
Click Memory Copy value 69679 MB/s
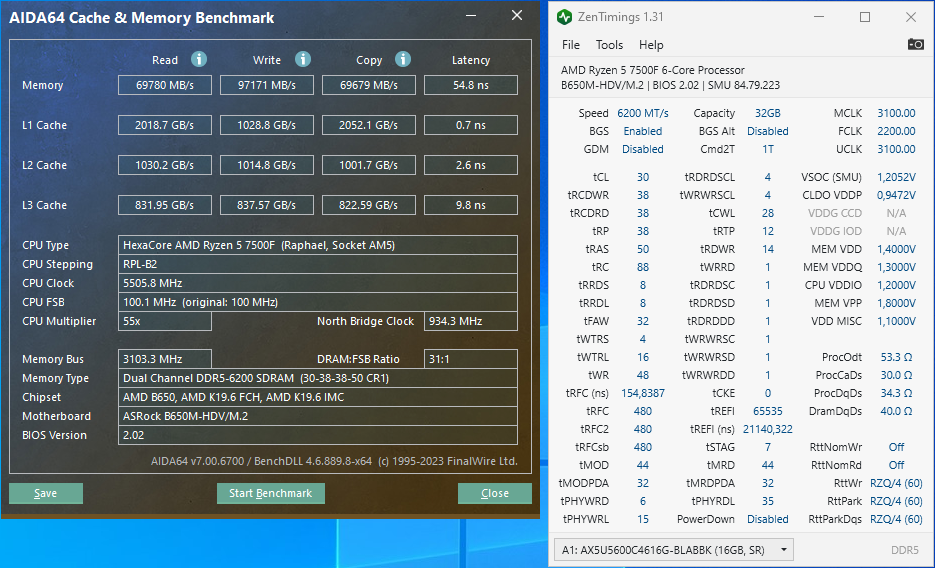click(369, 85)
